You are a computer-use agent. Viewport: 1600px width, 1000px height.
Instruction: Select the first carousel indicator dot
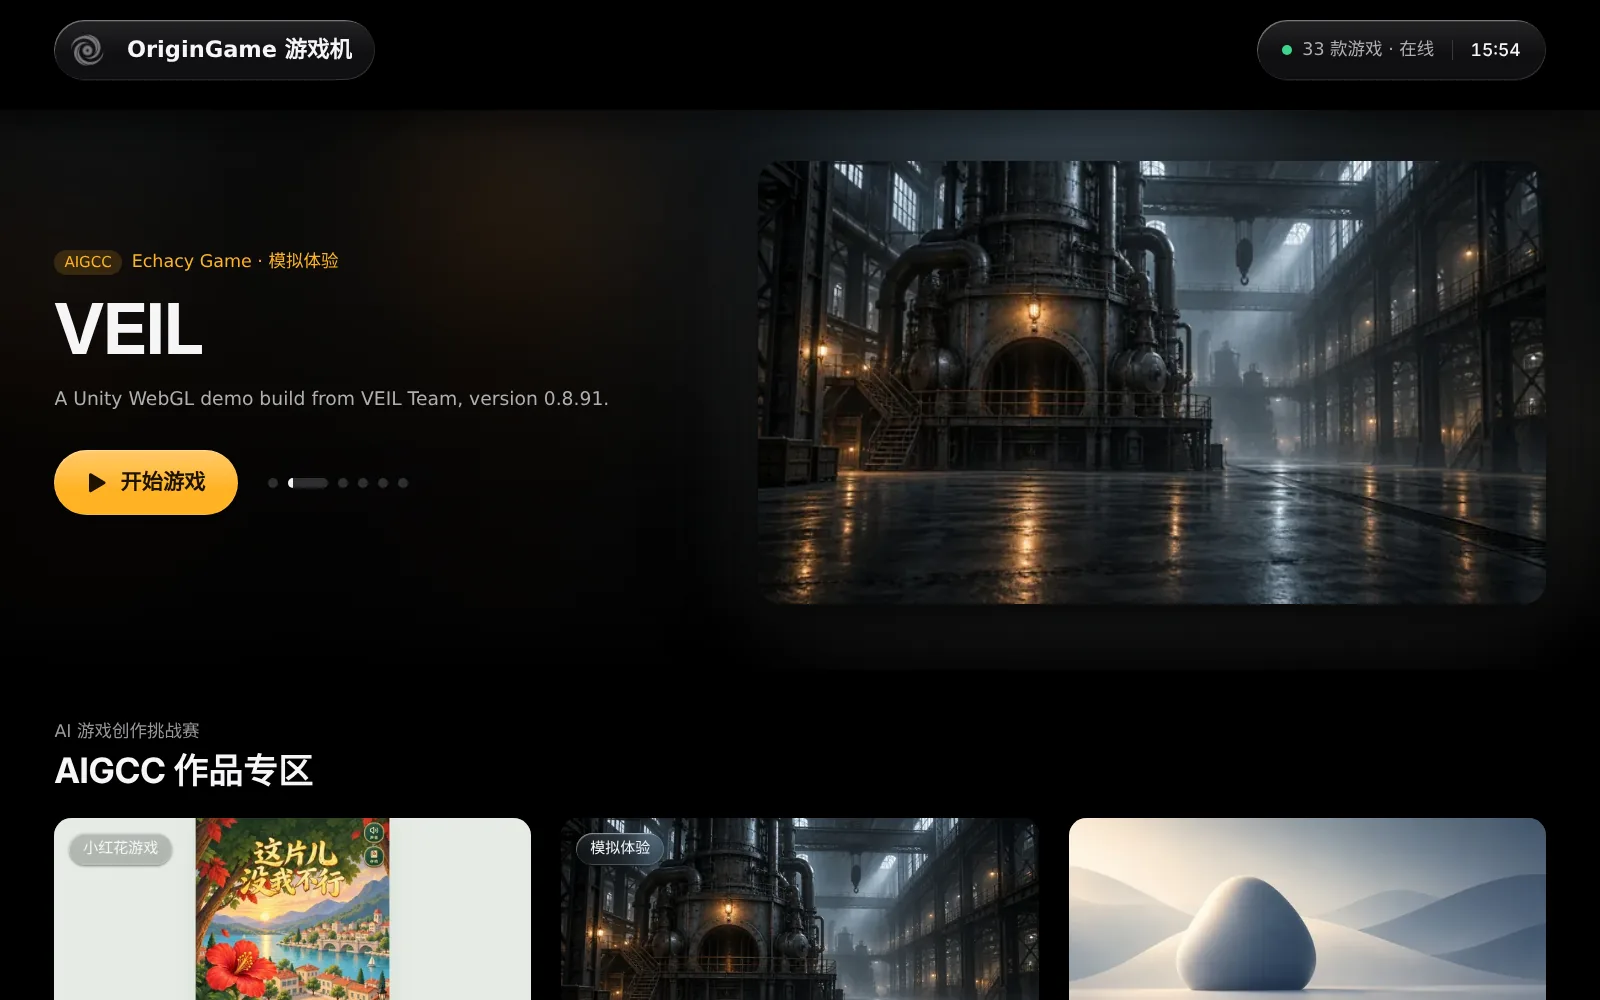[x=273, y=483]
